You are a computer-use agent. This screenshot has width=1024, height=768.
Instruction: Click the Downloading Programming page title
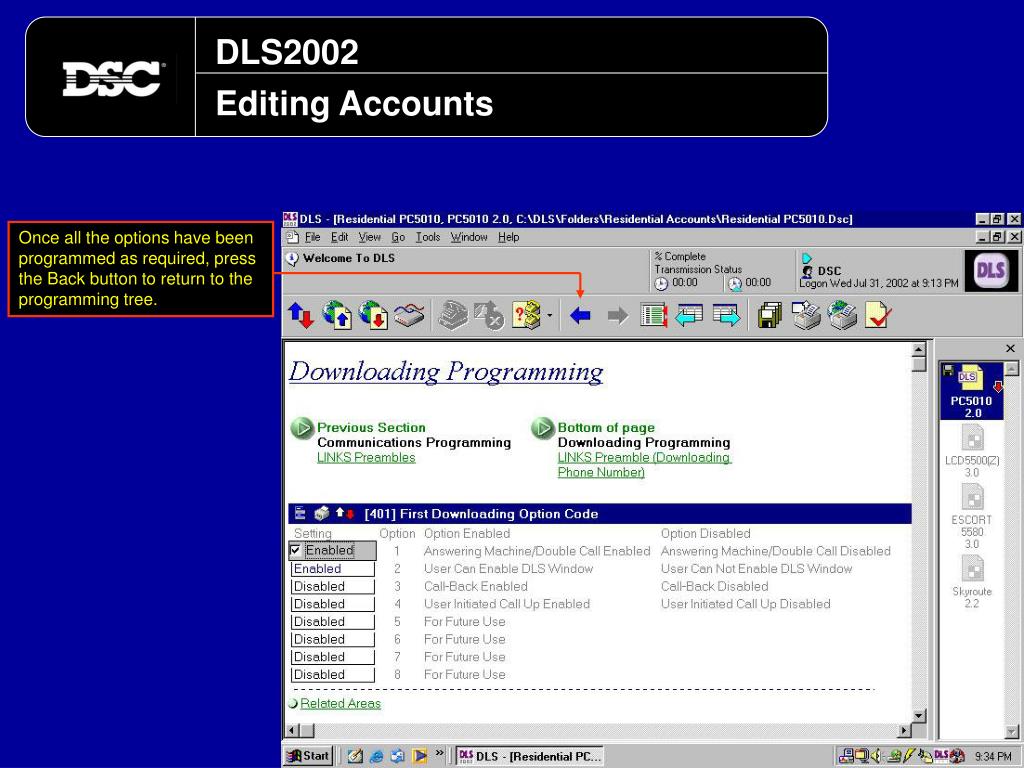coord(446,372)
